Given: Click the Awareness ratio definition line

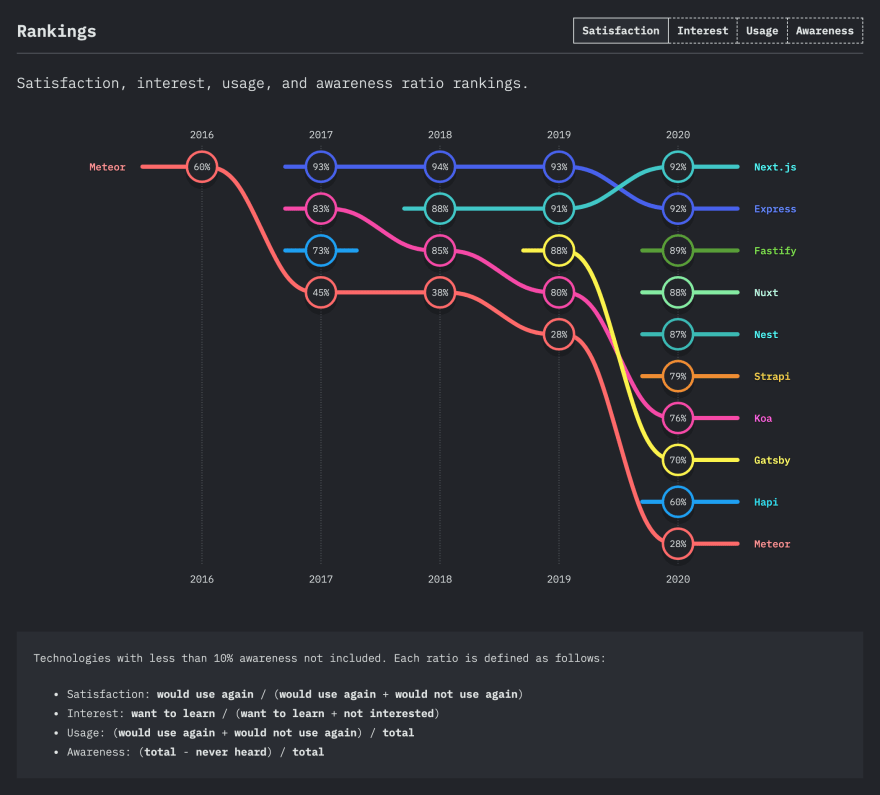Looking at the screenshot, I should (195, 752).
